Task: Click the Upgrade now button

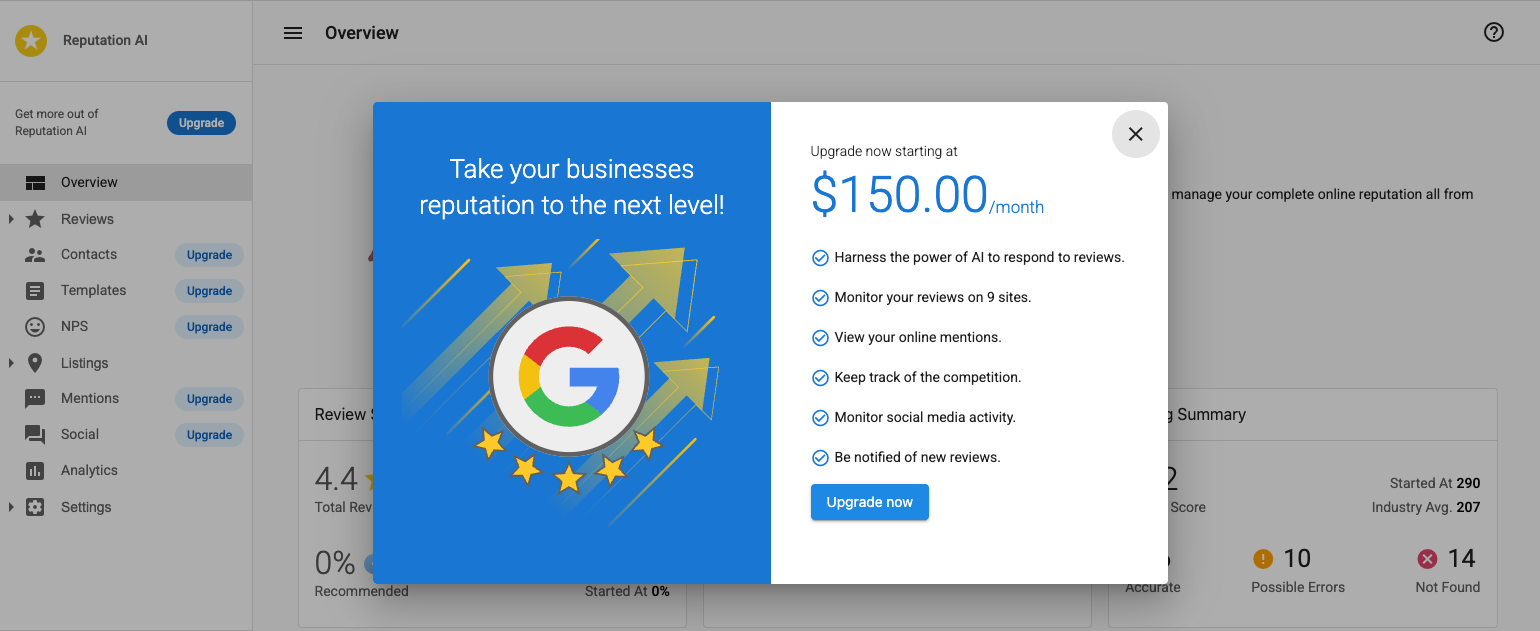Action: (869, 502)
